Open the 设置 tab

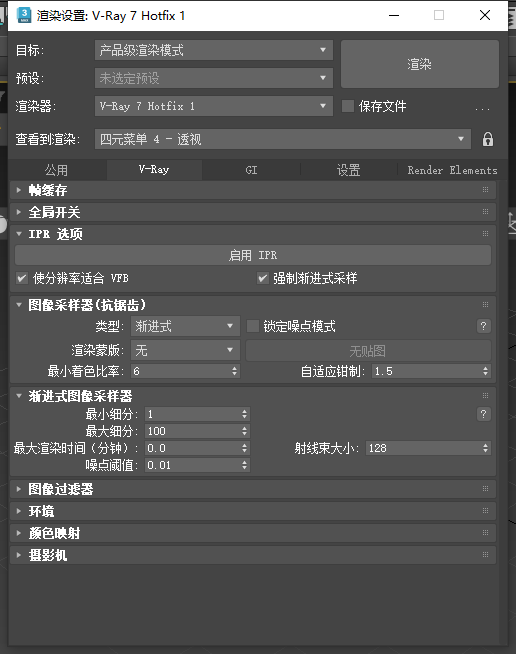(348, 170)
